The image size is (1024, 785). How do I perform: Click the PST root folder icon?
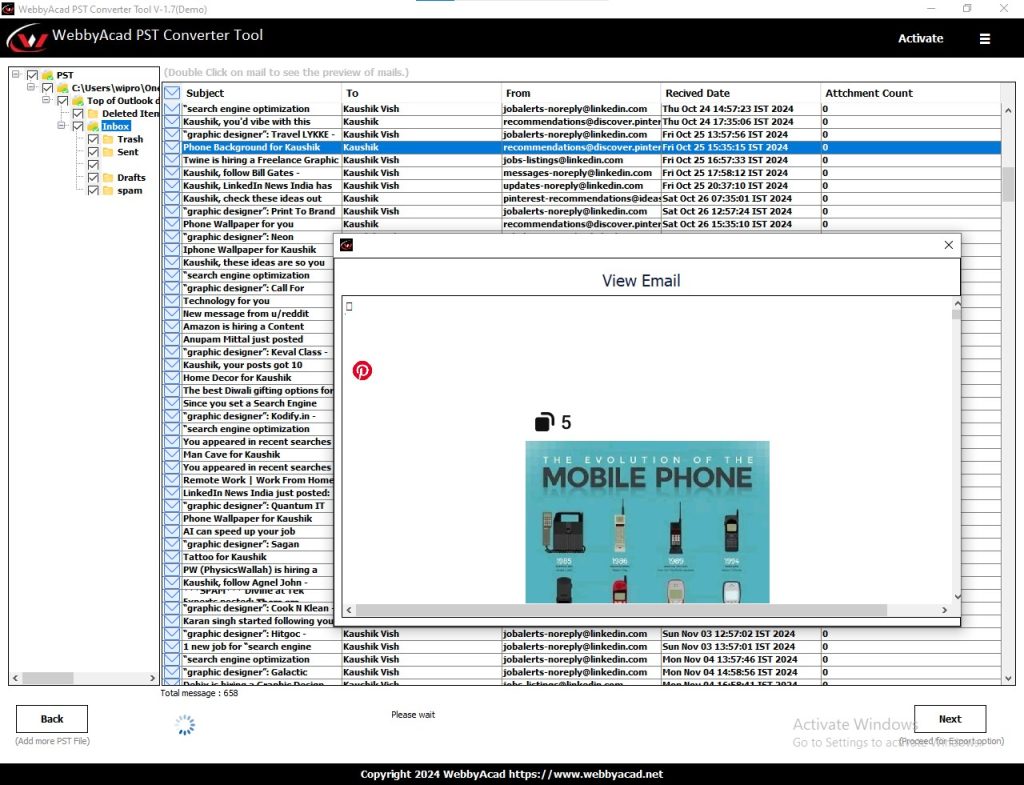tap(48, 75)
